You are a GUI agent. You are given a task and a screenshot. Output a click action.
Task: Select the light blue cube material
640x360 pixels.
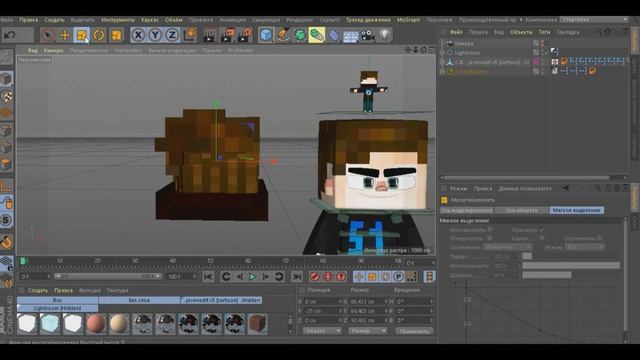point(50,324)
